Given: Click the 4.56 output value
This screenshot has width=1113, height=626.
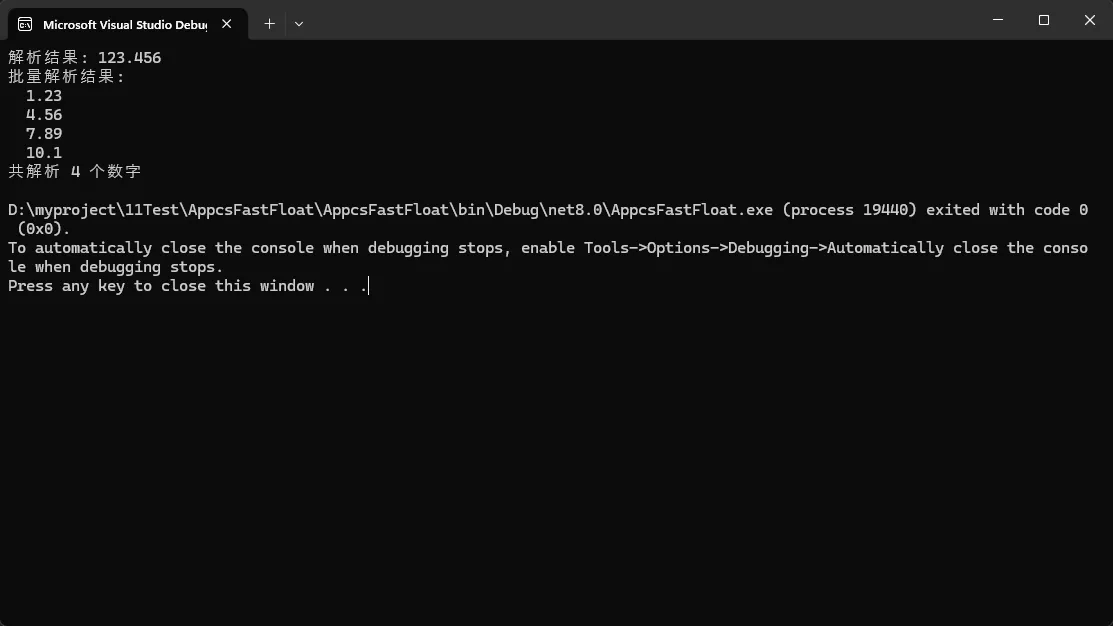Looking at the screenshot, I should coord(44,115).
